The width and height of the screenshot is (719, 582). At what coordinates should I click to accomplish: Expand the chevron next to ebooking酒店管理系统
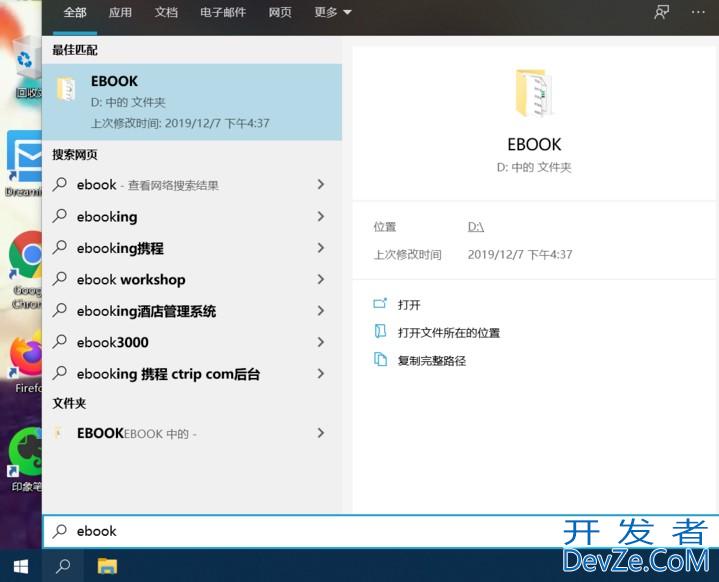coord(321,311)
